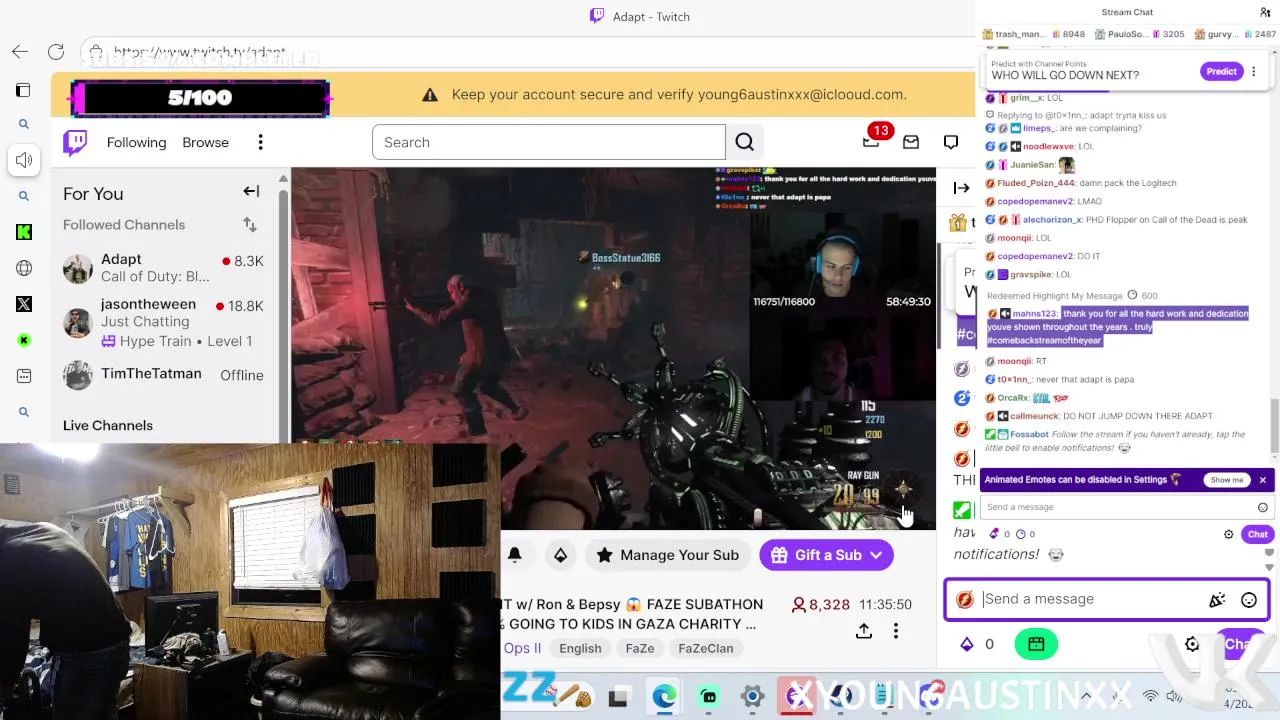The image size is (1280, 720).
Task: Open calendar widget sidebar icon
Action: tap(24, 376)
